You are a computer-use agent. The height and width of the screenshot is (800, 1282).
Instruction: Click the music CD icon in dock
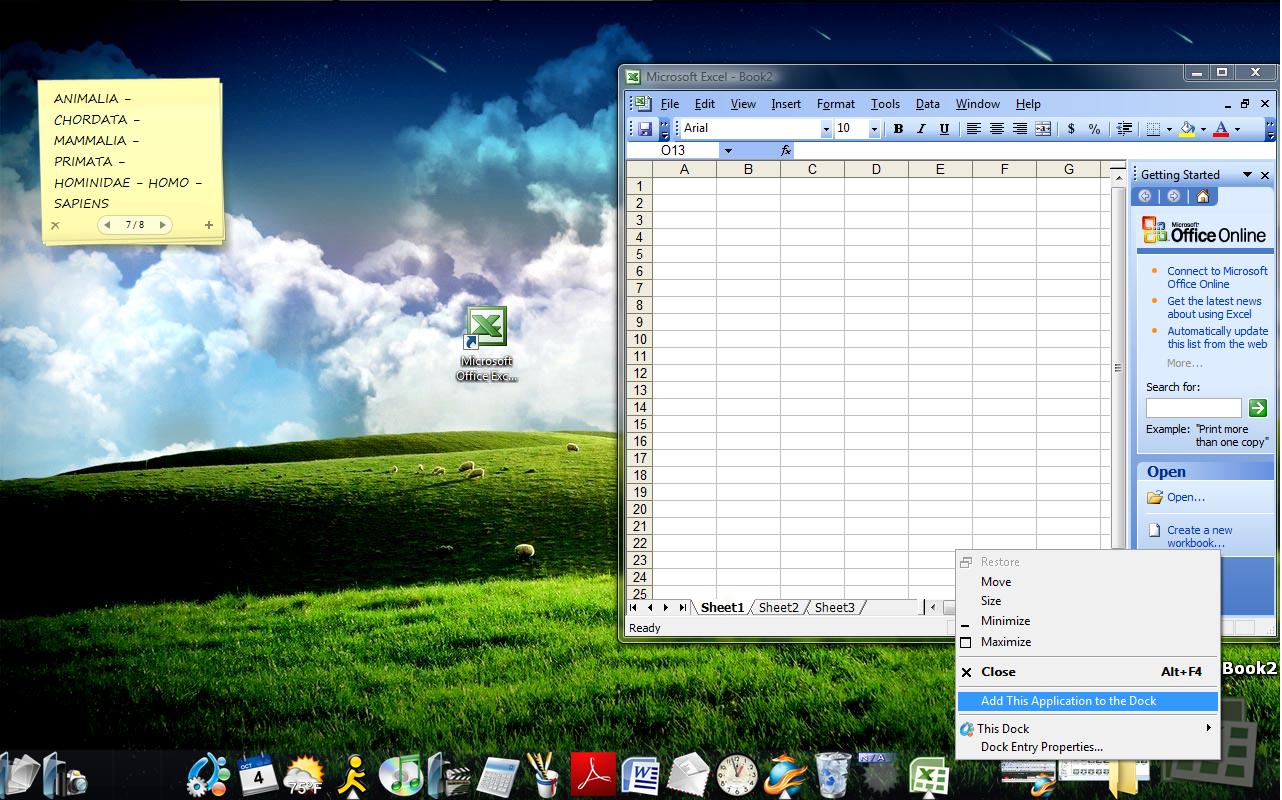click(401, 775)
